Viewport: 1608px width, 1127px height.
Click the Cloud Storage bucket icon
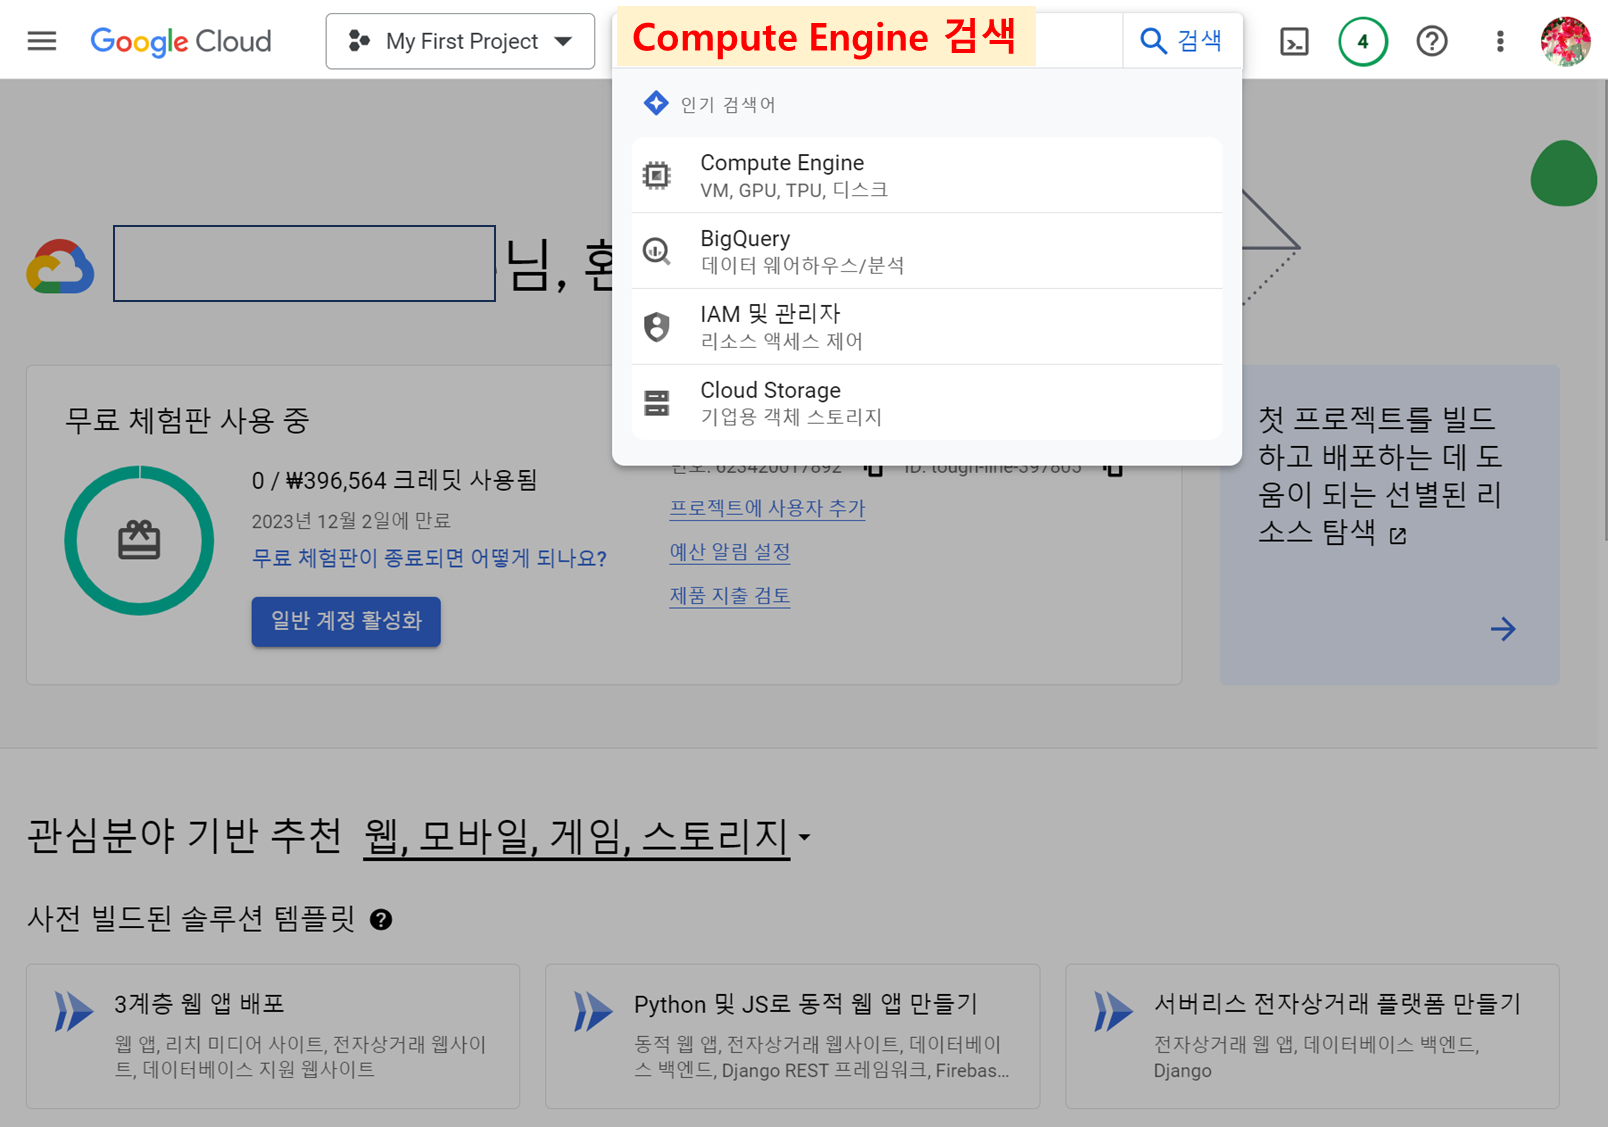click(x=657, y=403)
